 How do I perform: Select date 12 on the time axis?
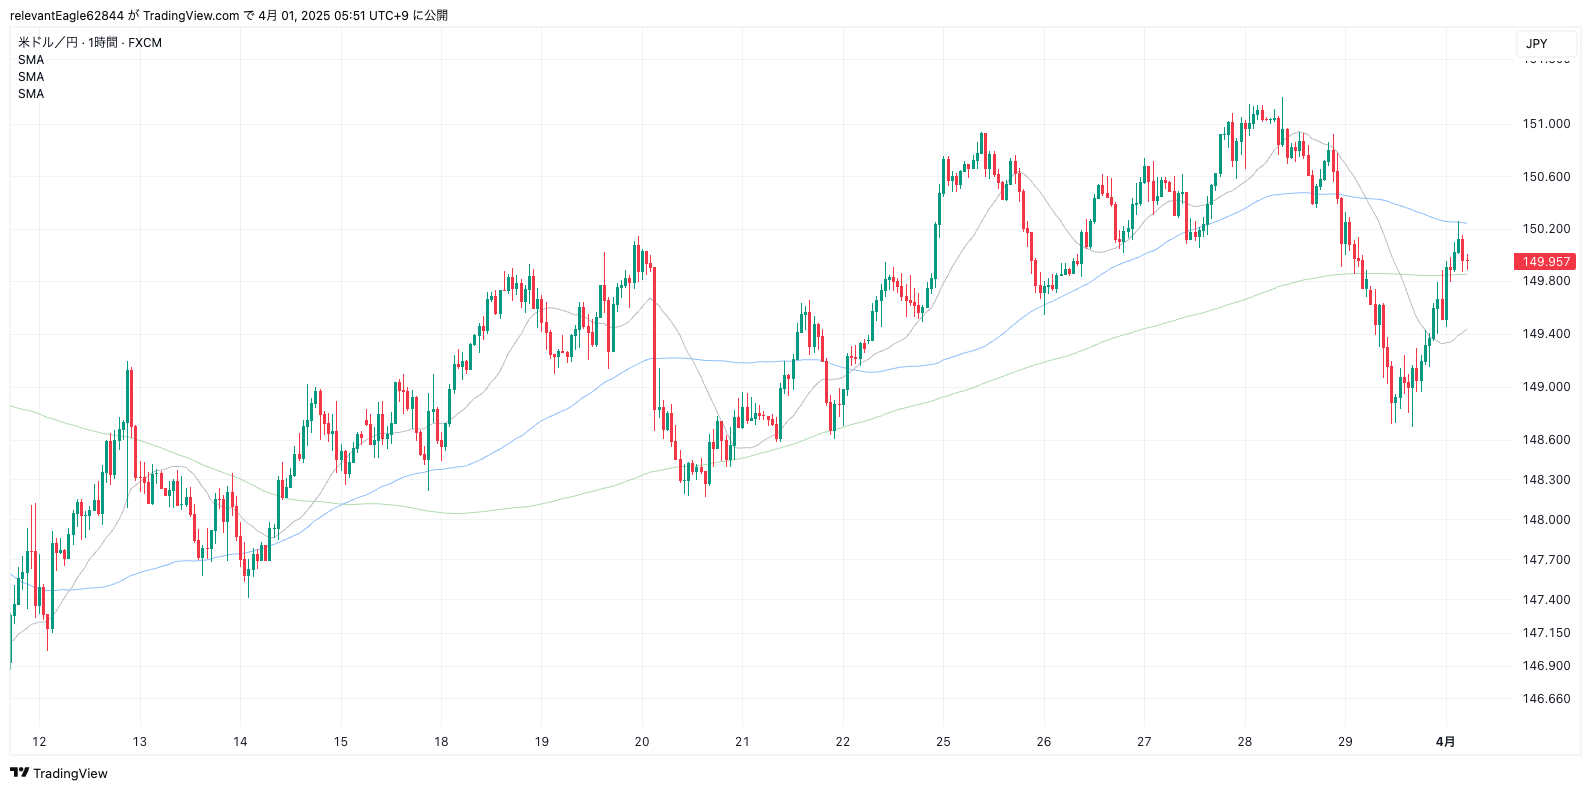[39, 742]
